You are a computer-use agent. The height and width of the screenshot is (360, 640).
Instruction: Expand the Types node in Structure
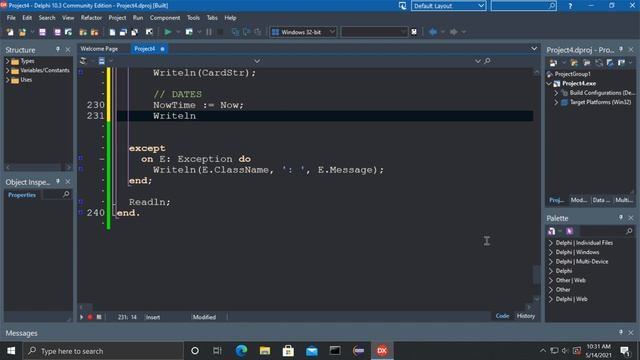7,61
